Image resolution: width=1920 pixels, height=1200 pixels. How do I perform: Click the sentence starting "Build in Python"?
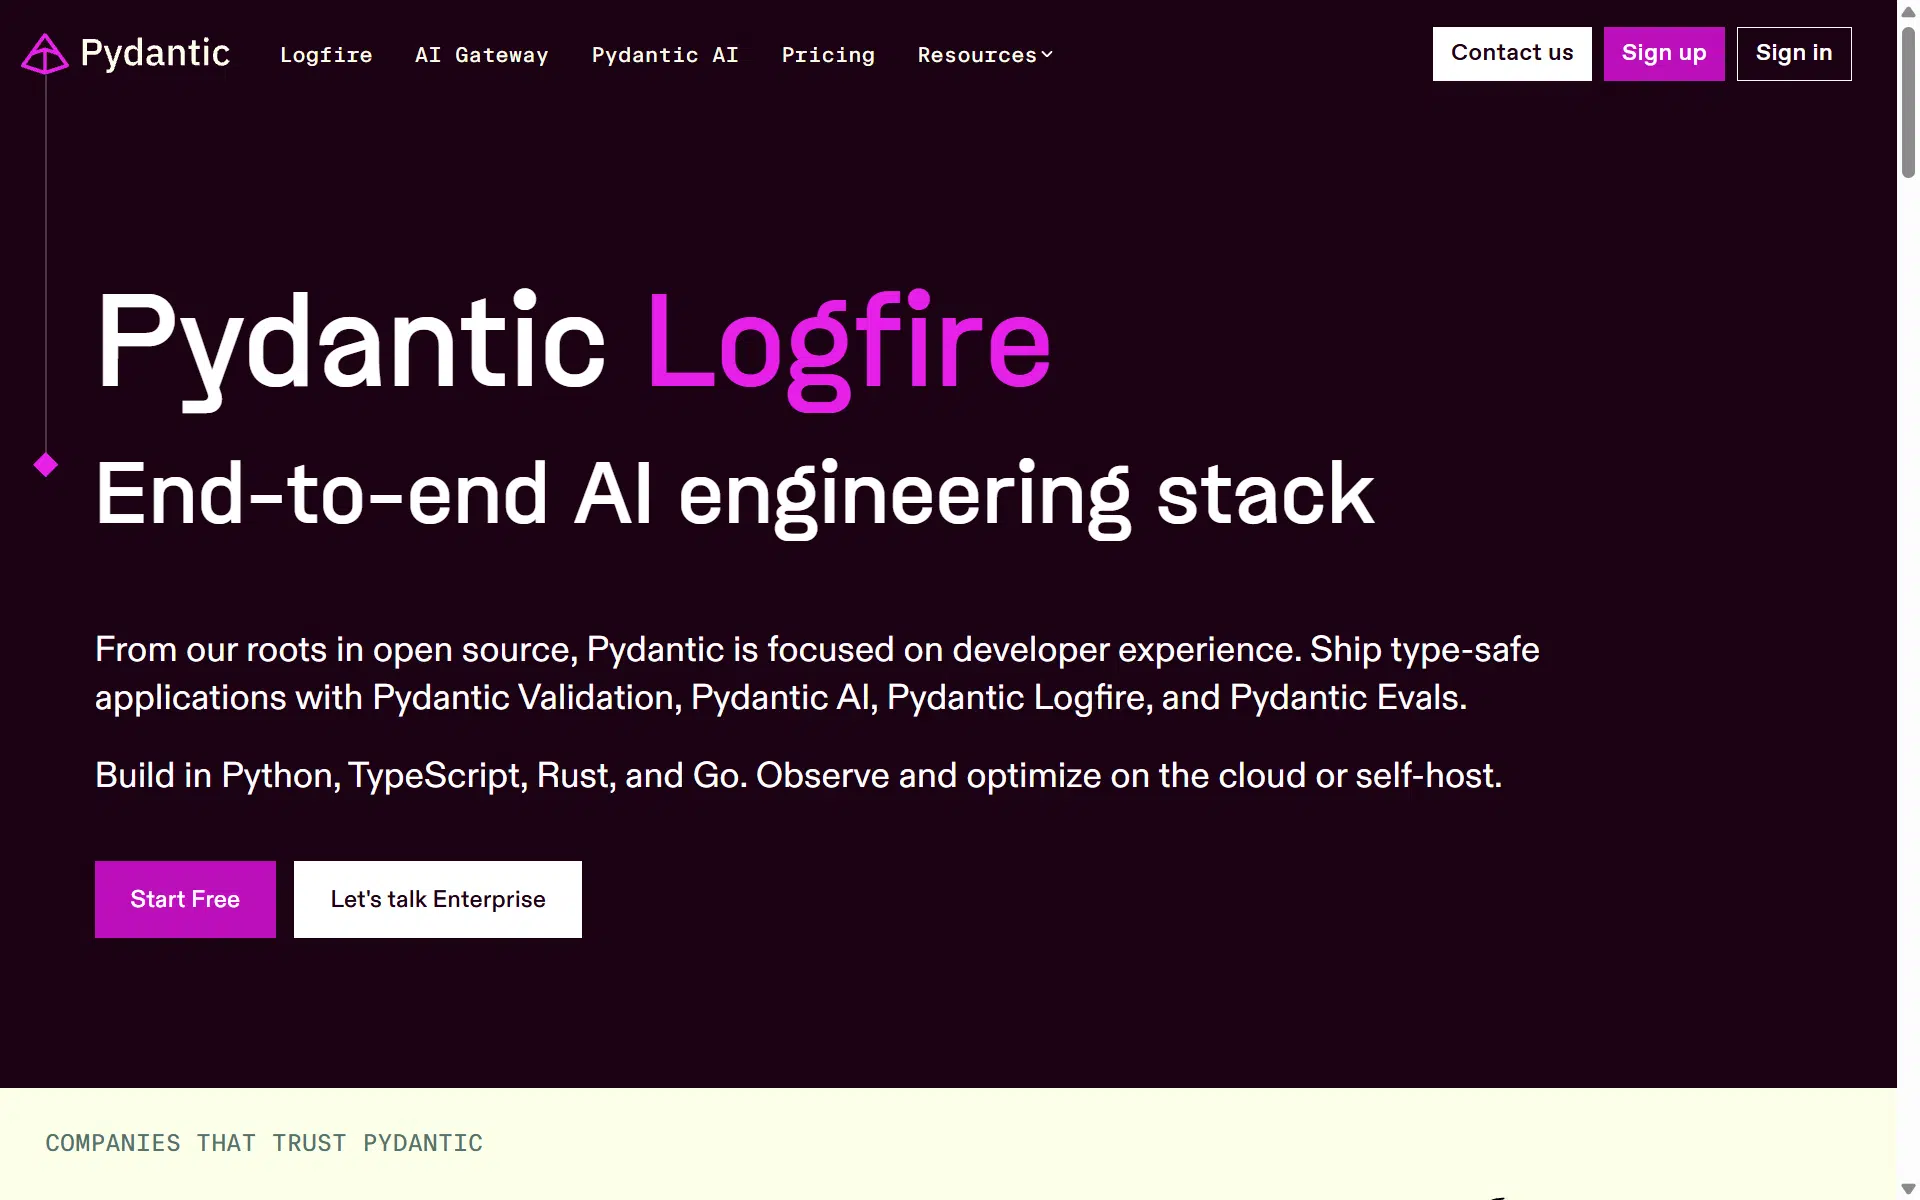(x=798, y=776)
